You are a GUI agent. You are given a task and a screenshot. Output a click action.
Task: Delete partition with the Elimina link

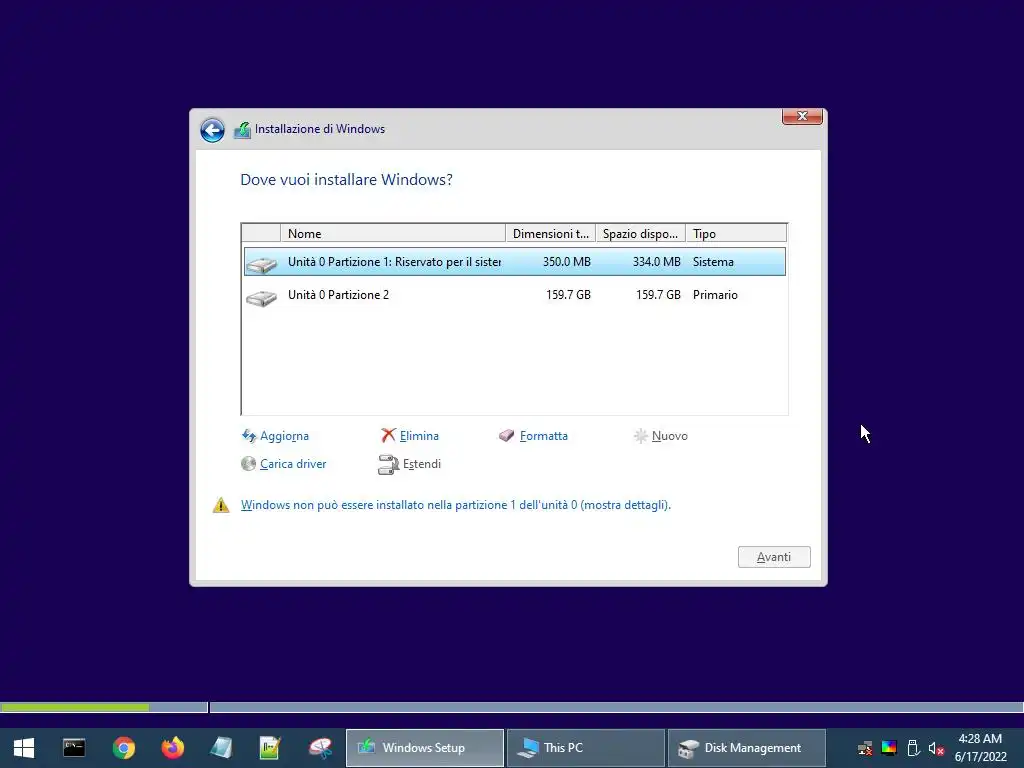[419, 436]
